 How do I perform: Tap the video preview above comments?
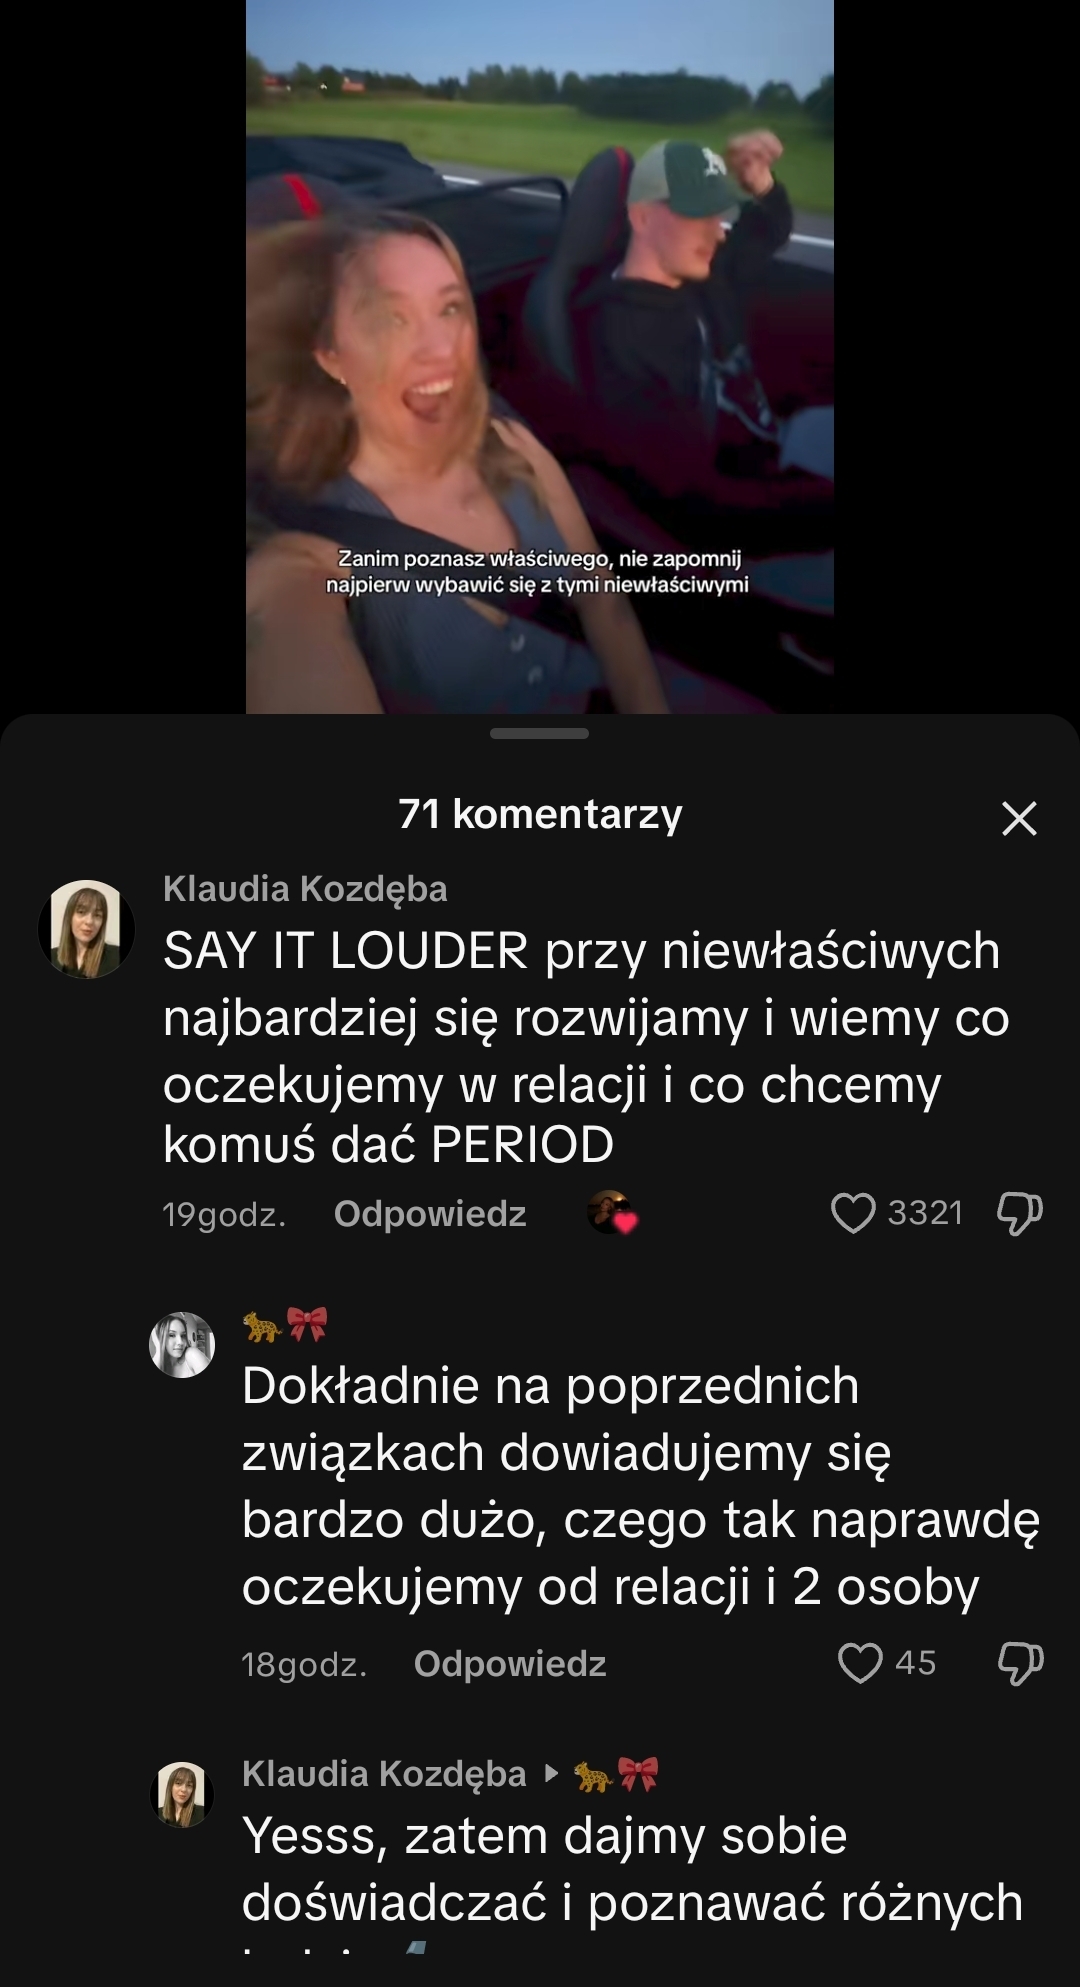click(540, 356)
